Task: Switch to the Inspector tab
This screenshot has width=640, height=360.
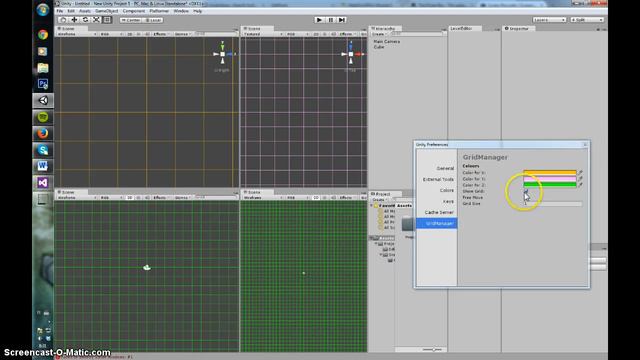Action: click(517, 29)
